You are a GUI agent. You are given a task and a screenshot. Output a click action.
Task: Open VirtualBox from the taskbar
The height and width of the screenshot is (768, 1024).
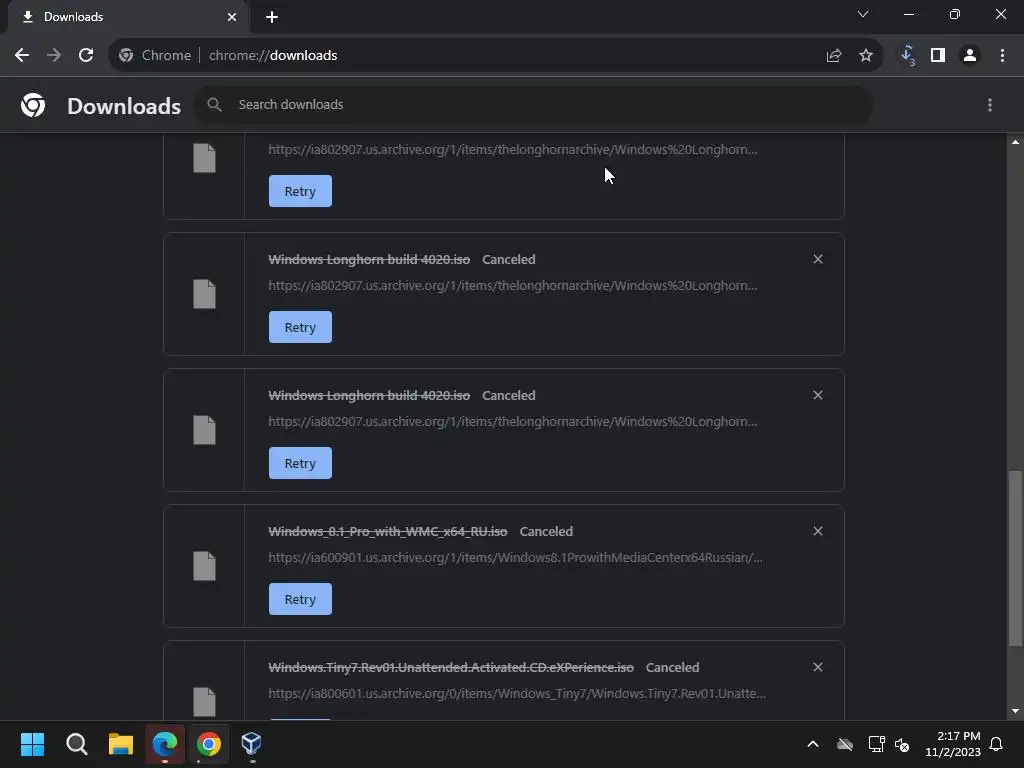click(x=251, y=744)
